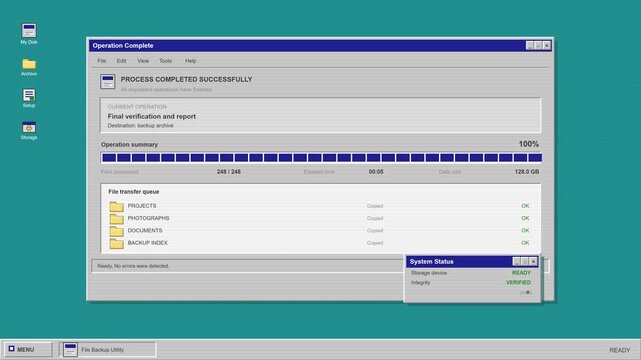Screen dimensions: 641x360
Task: Click the OK status for PHOTOGRAPHS
Action: point(525,218)
